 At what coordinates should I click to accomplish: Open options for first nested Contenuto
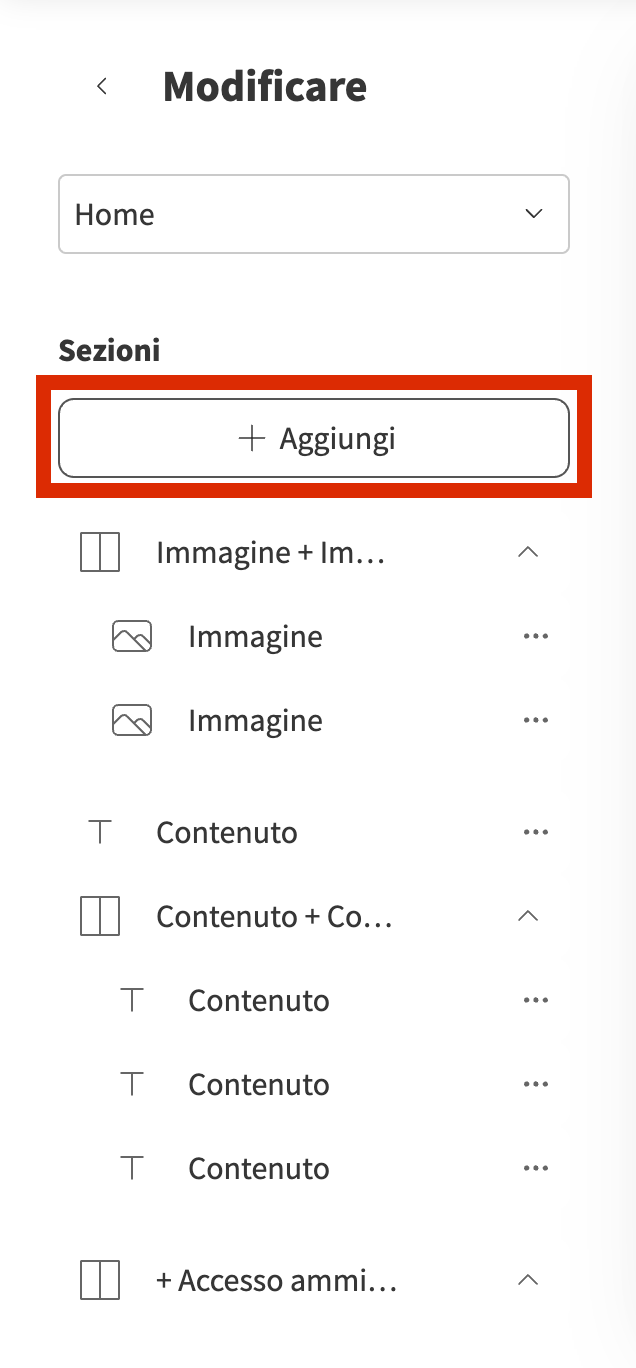coord(536,1001)
